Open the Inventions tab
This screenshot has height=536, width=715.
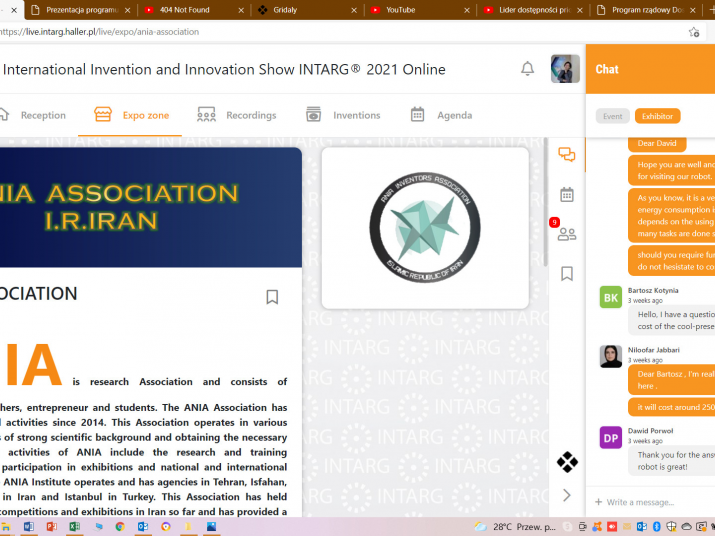[343, 115]
